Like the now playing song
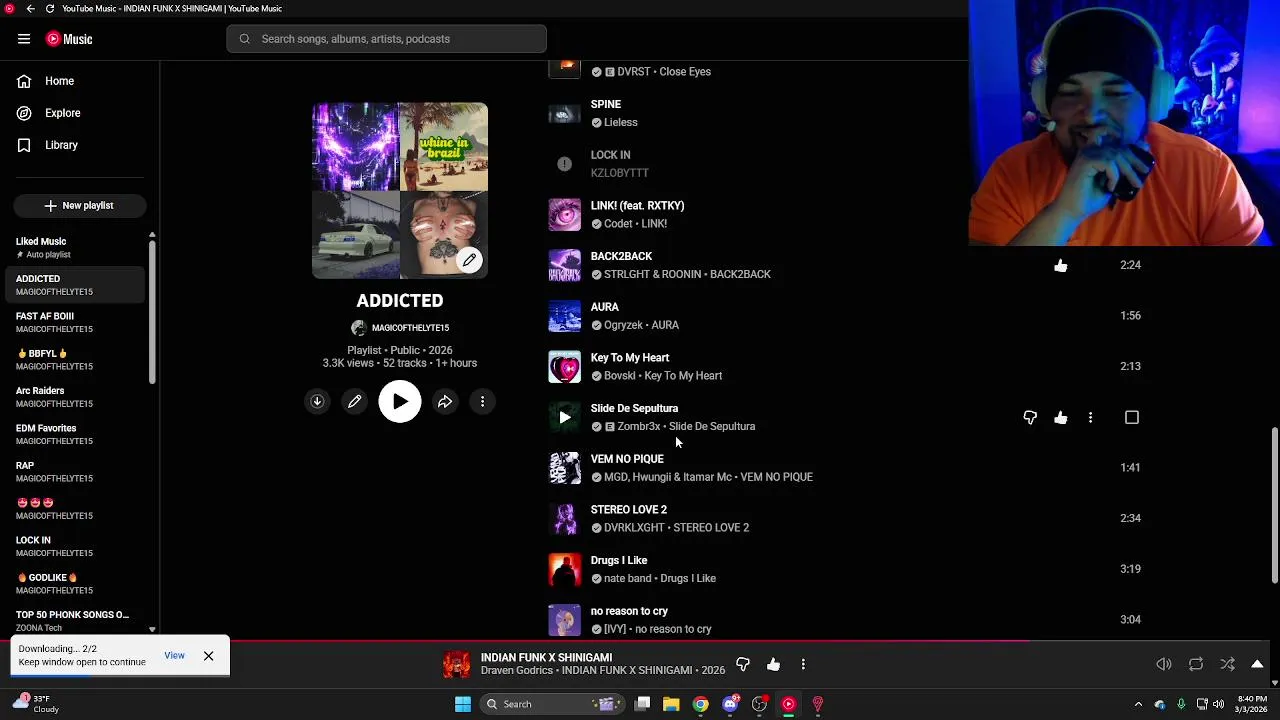The width and height of the screenshot is (1280, 720). click(773, 664)
